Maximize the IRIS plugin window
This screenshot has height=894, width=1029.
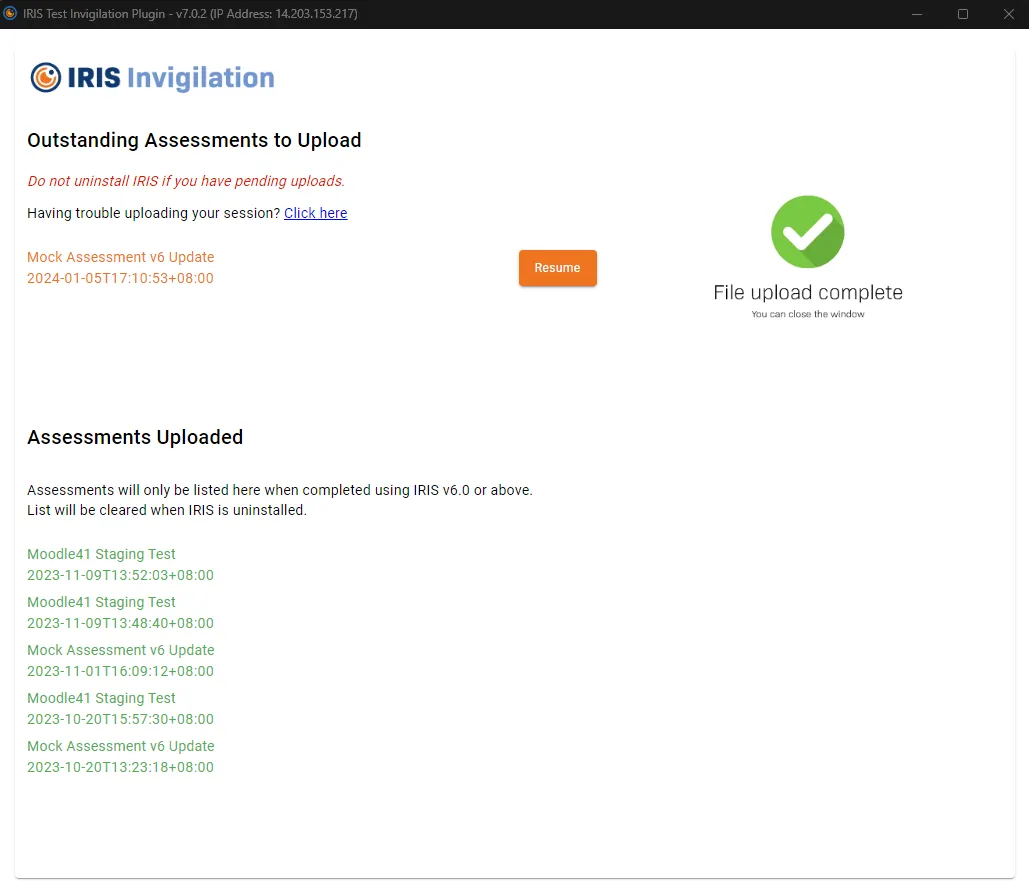962,14
